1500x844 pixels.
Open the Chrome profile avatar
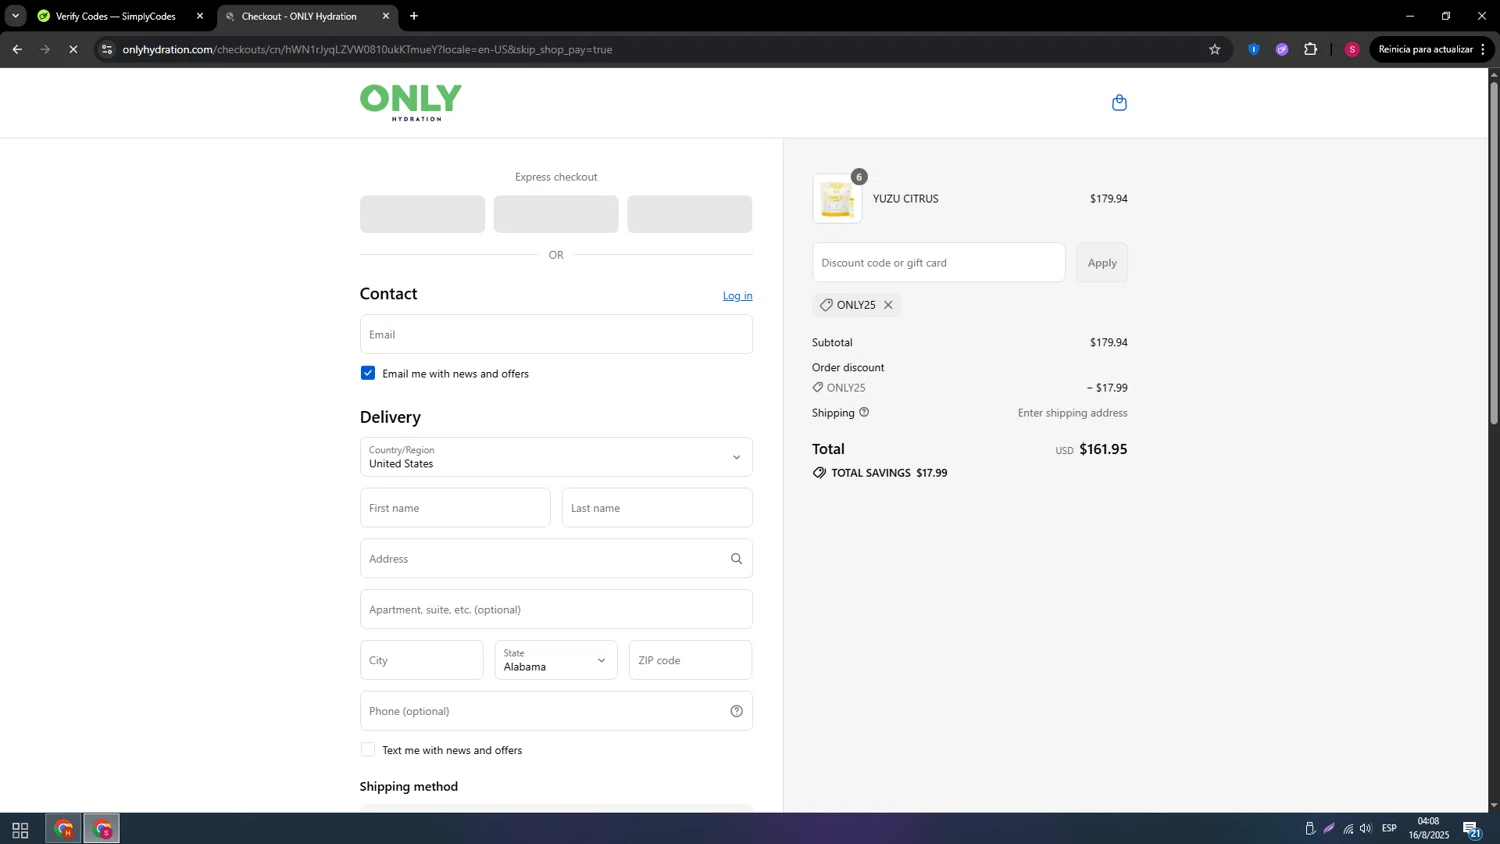(x=1352, y=49)
